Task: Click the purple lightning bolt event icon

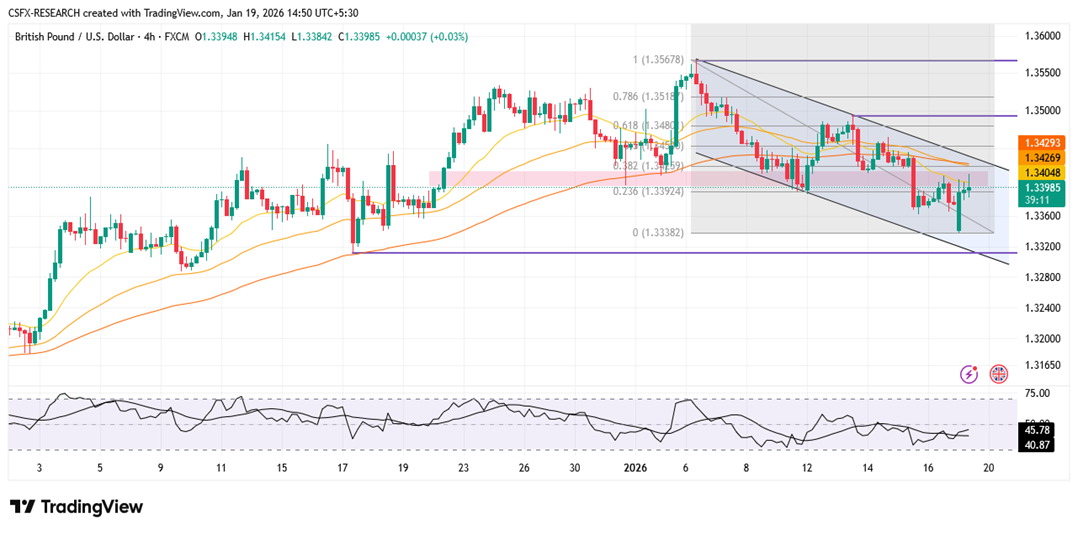Action: (x=968, y=374)
